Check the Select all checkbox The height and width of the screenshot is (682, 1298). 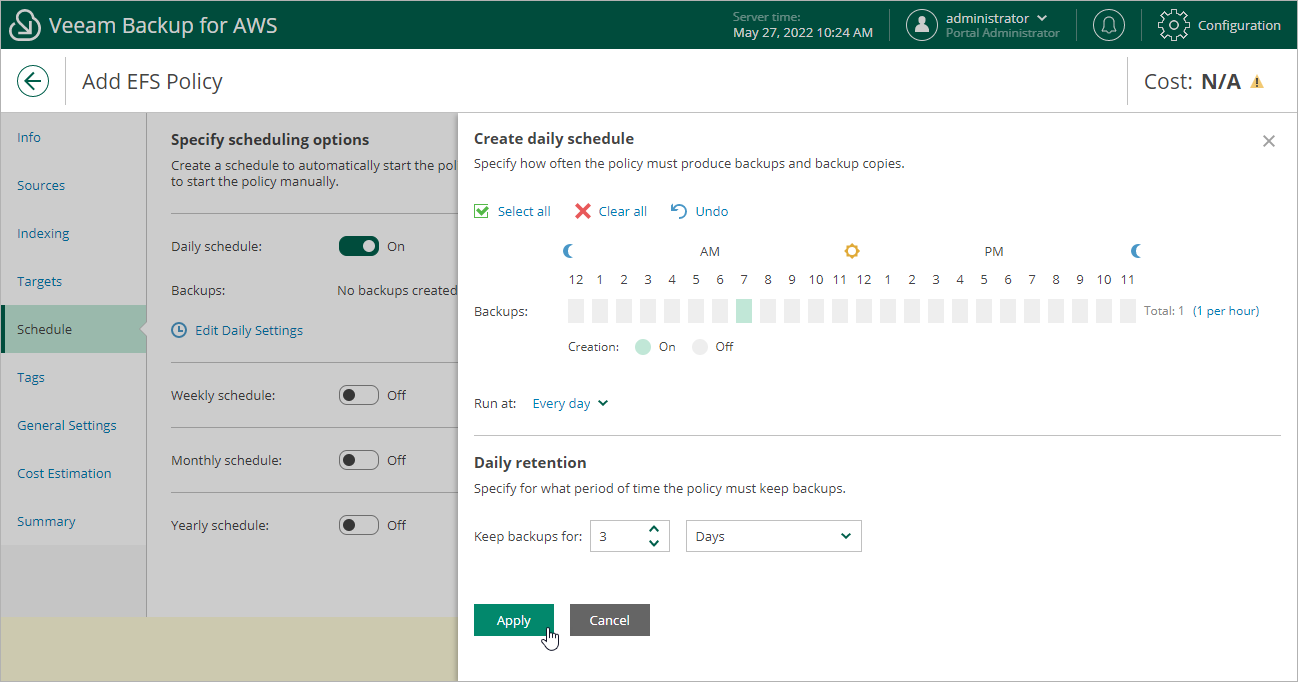click(482, 211)
